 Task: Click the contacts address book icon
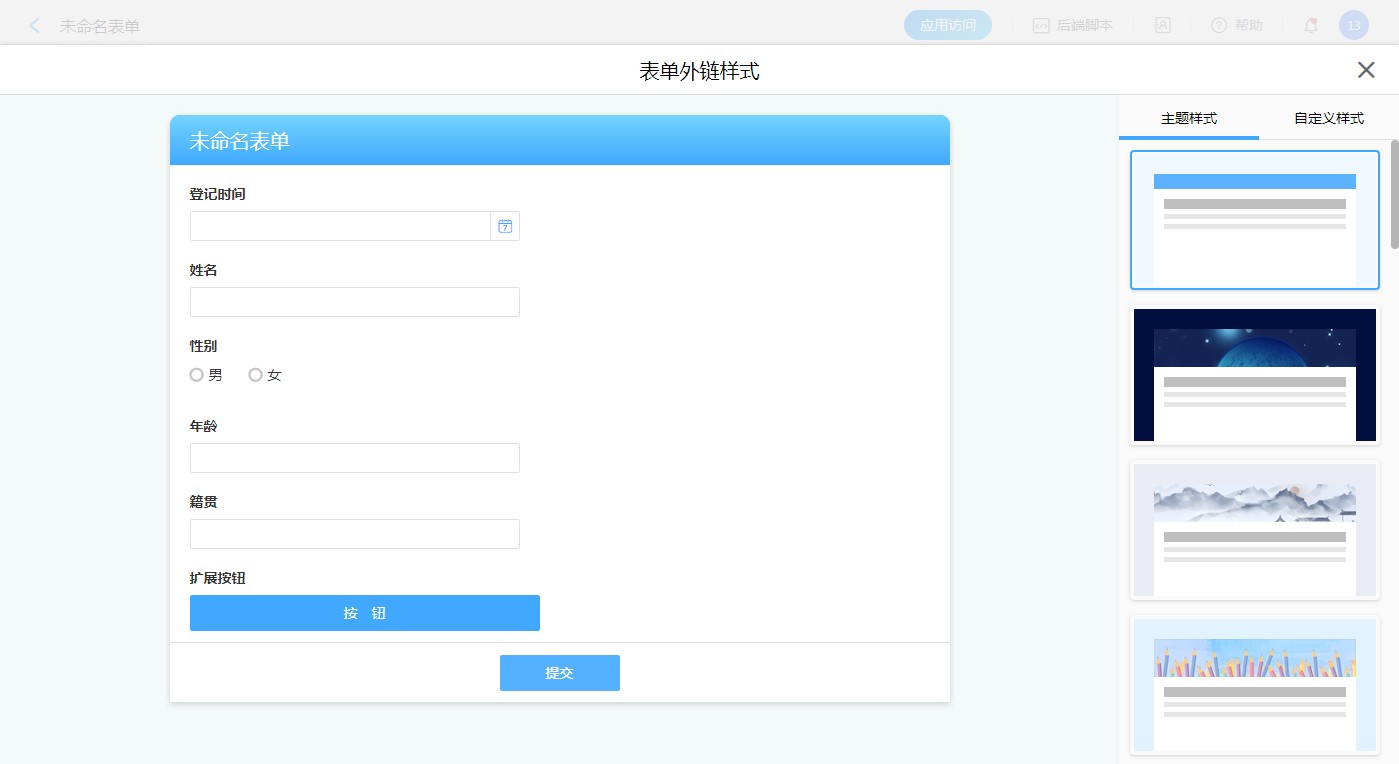[1163, 26]
